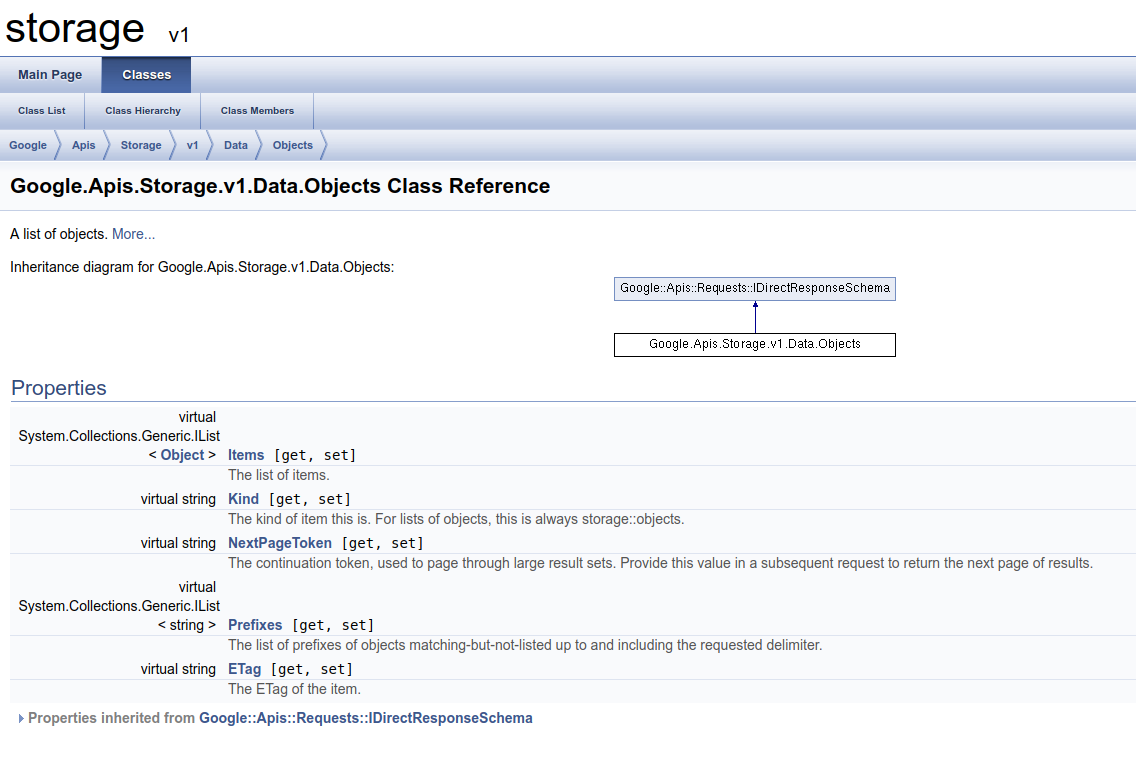
Task: View the Class Members listing
Action: [x=256, y=111]
